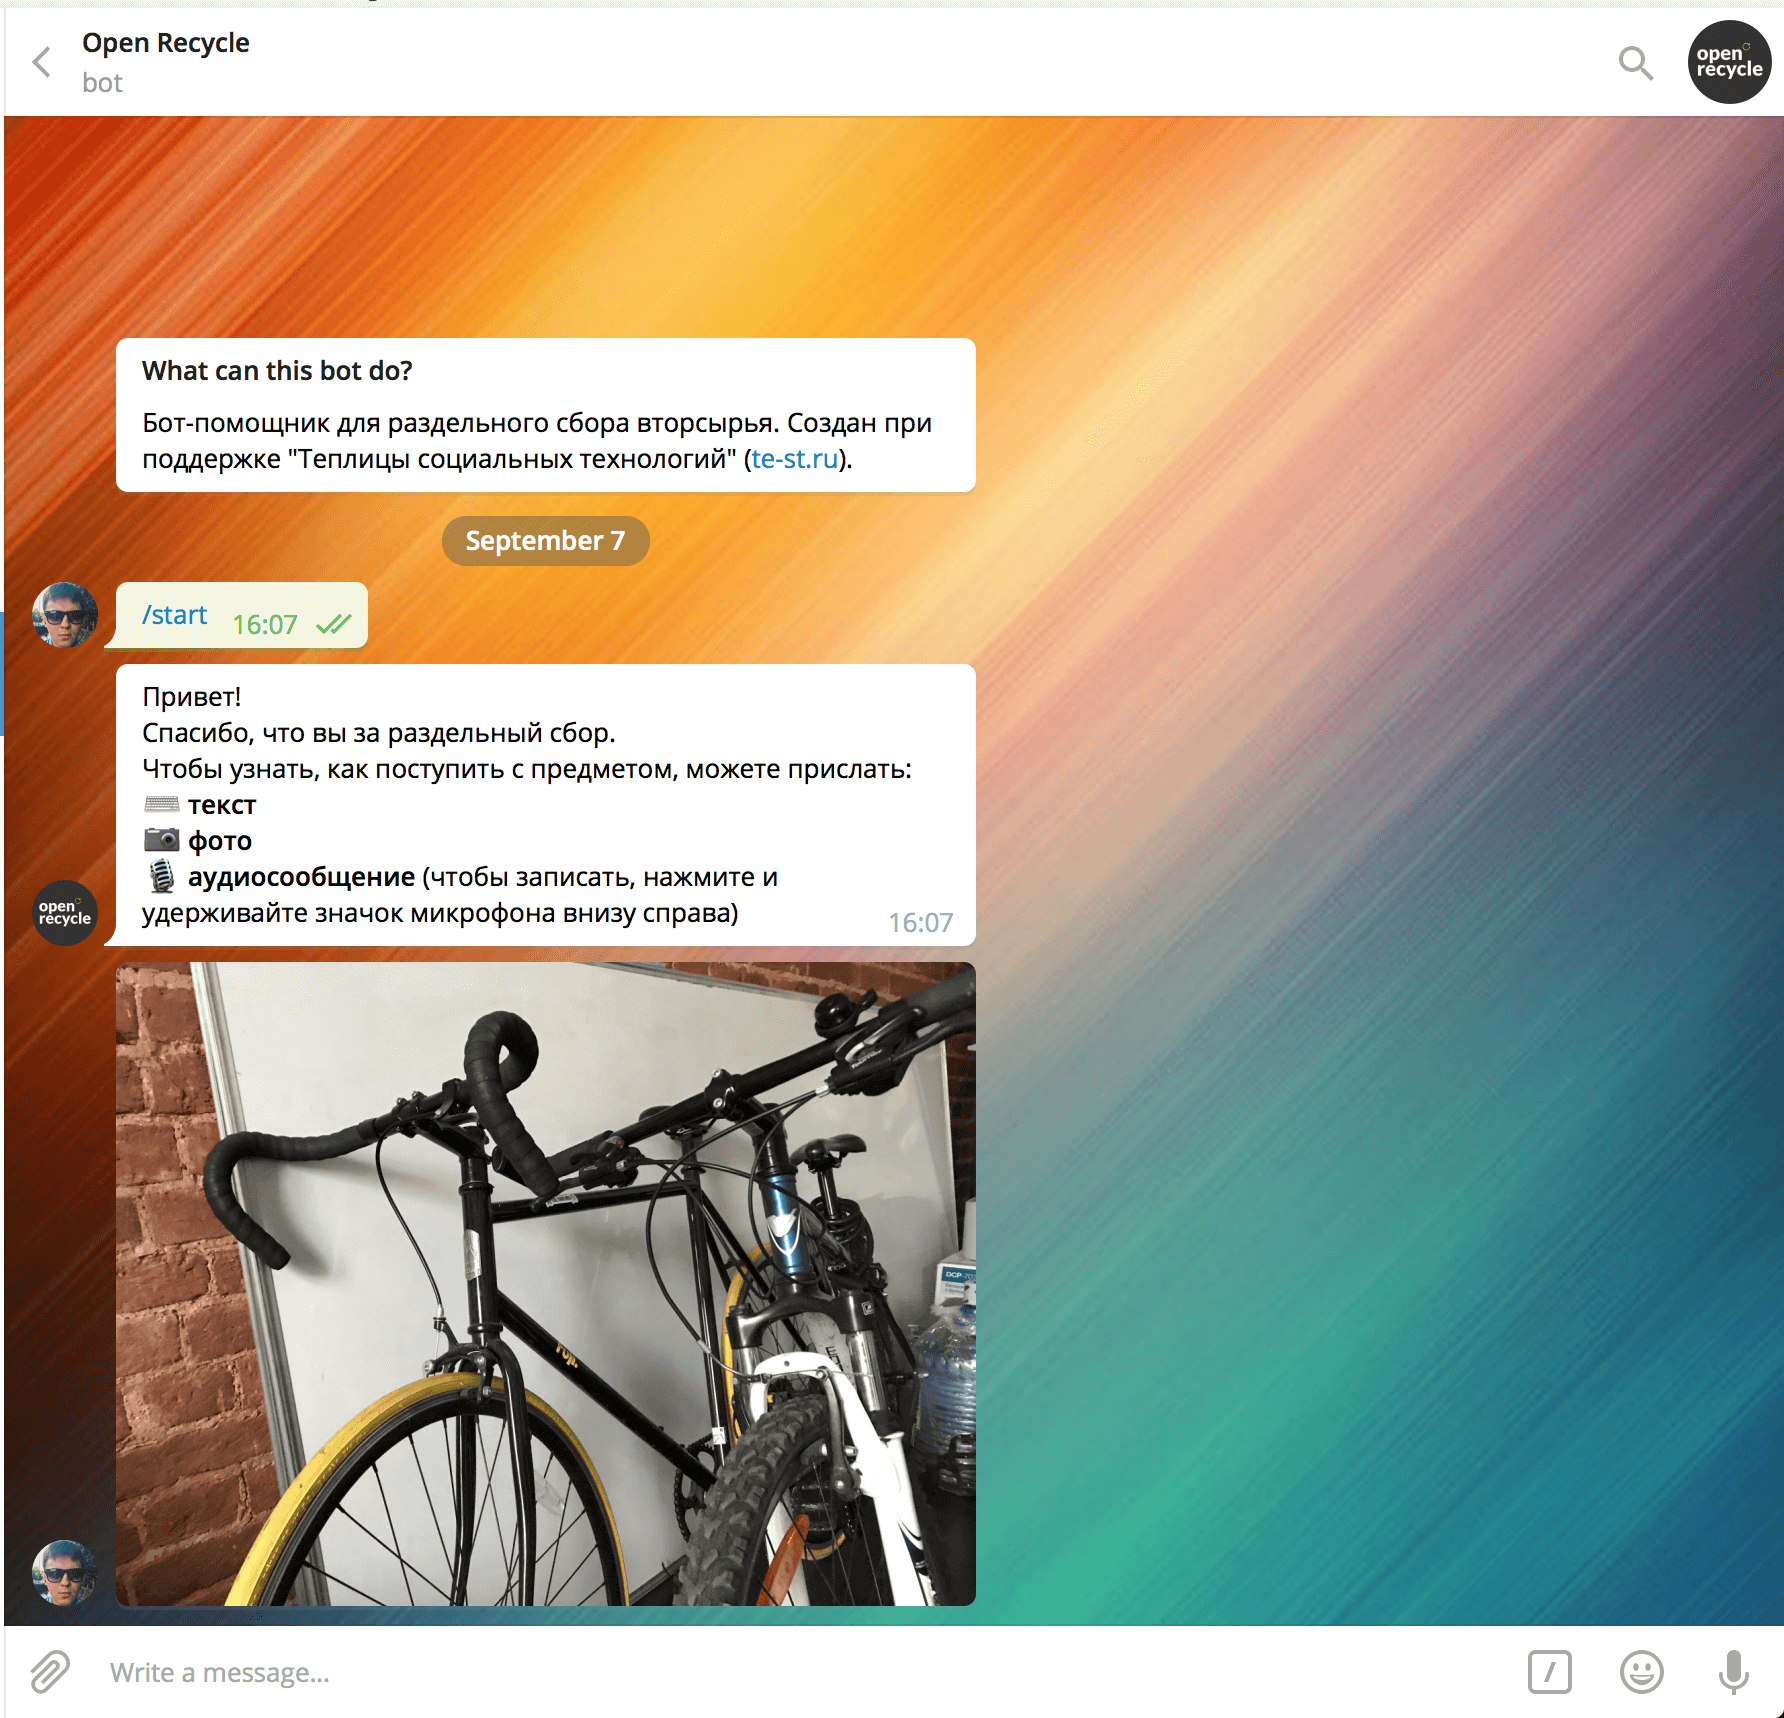Open the Open Recycle profile picture in header
The height and width of the screenshot is (1718, 1784).
click(x=1729, y=62)
